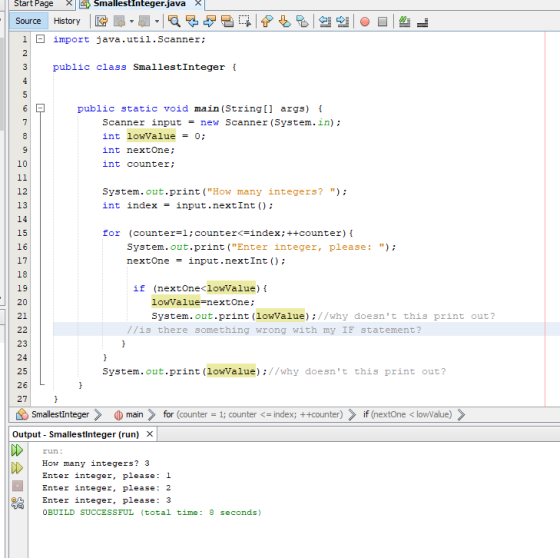This screenshot has width=560, height=558.
Task: Click the if (nextOne < lowValue) breadcrumb
Action: (x=408, y=414)
